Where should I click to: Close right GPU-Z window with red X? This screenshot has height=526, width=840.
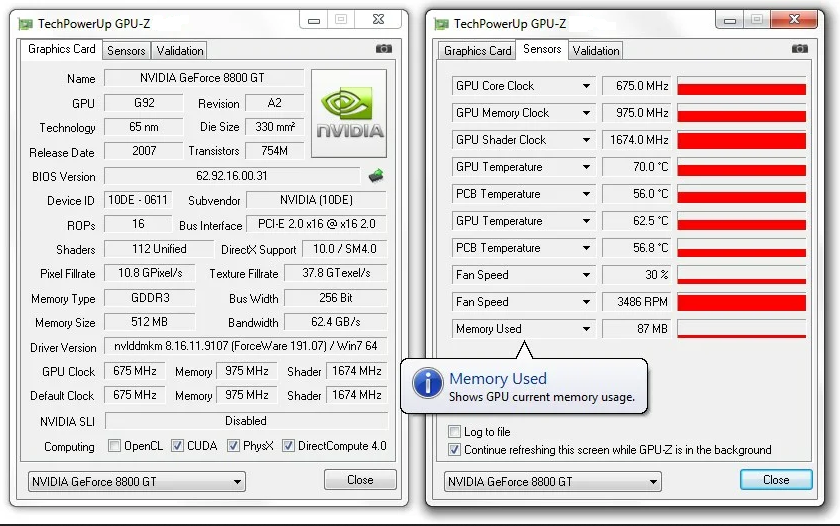pos(794,20)
